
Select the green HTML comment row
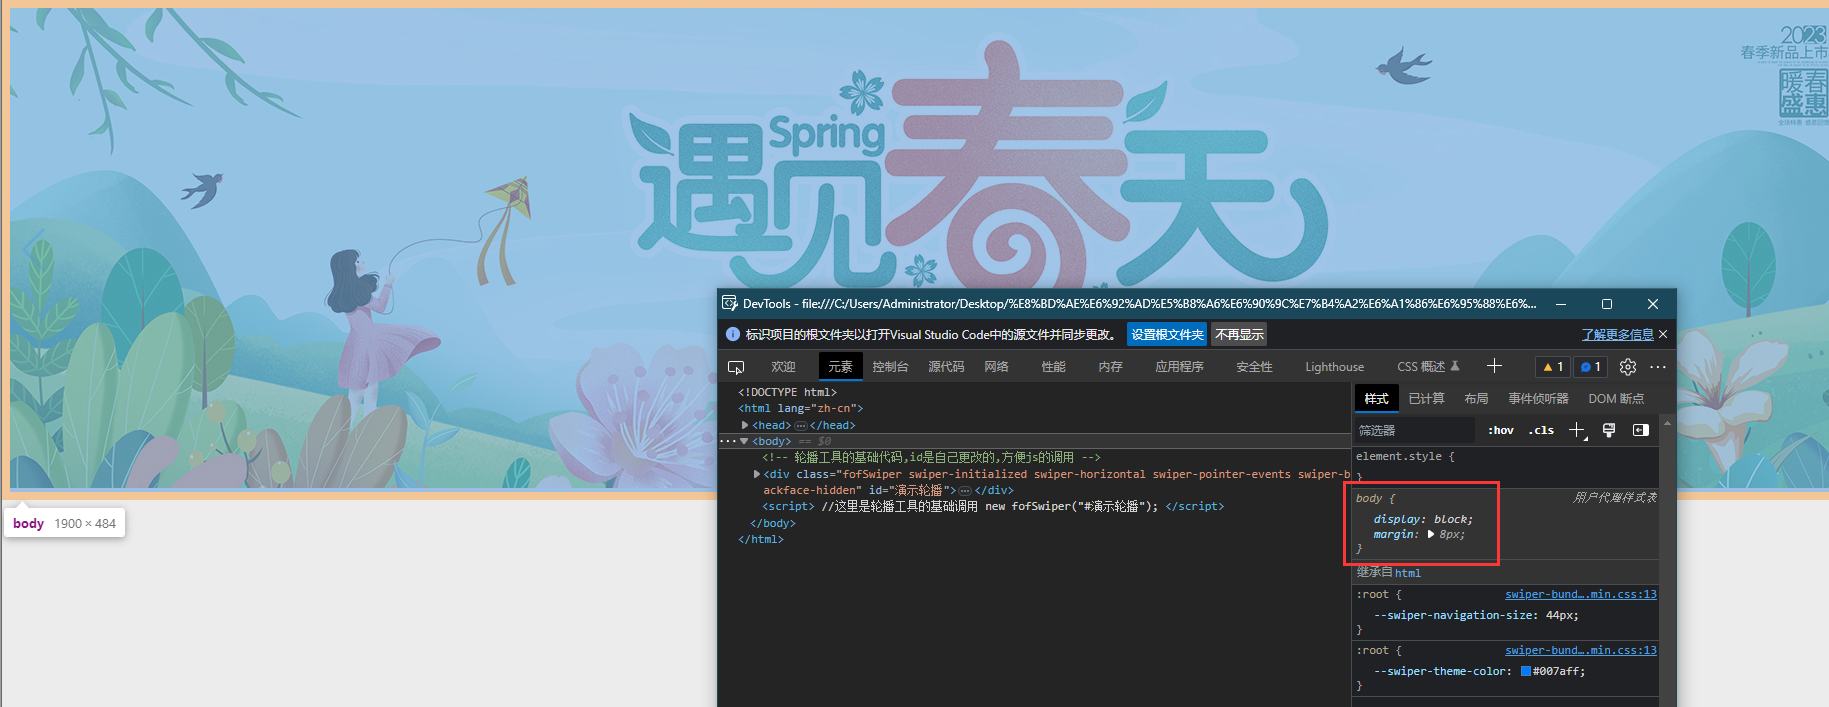931,457
